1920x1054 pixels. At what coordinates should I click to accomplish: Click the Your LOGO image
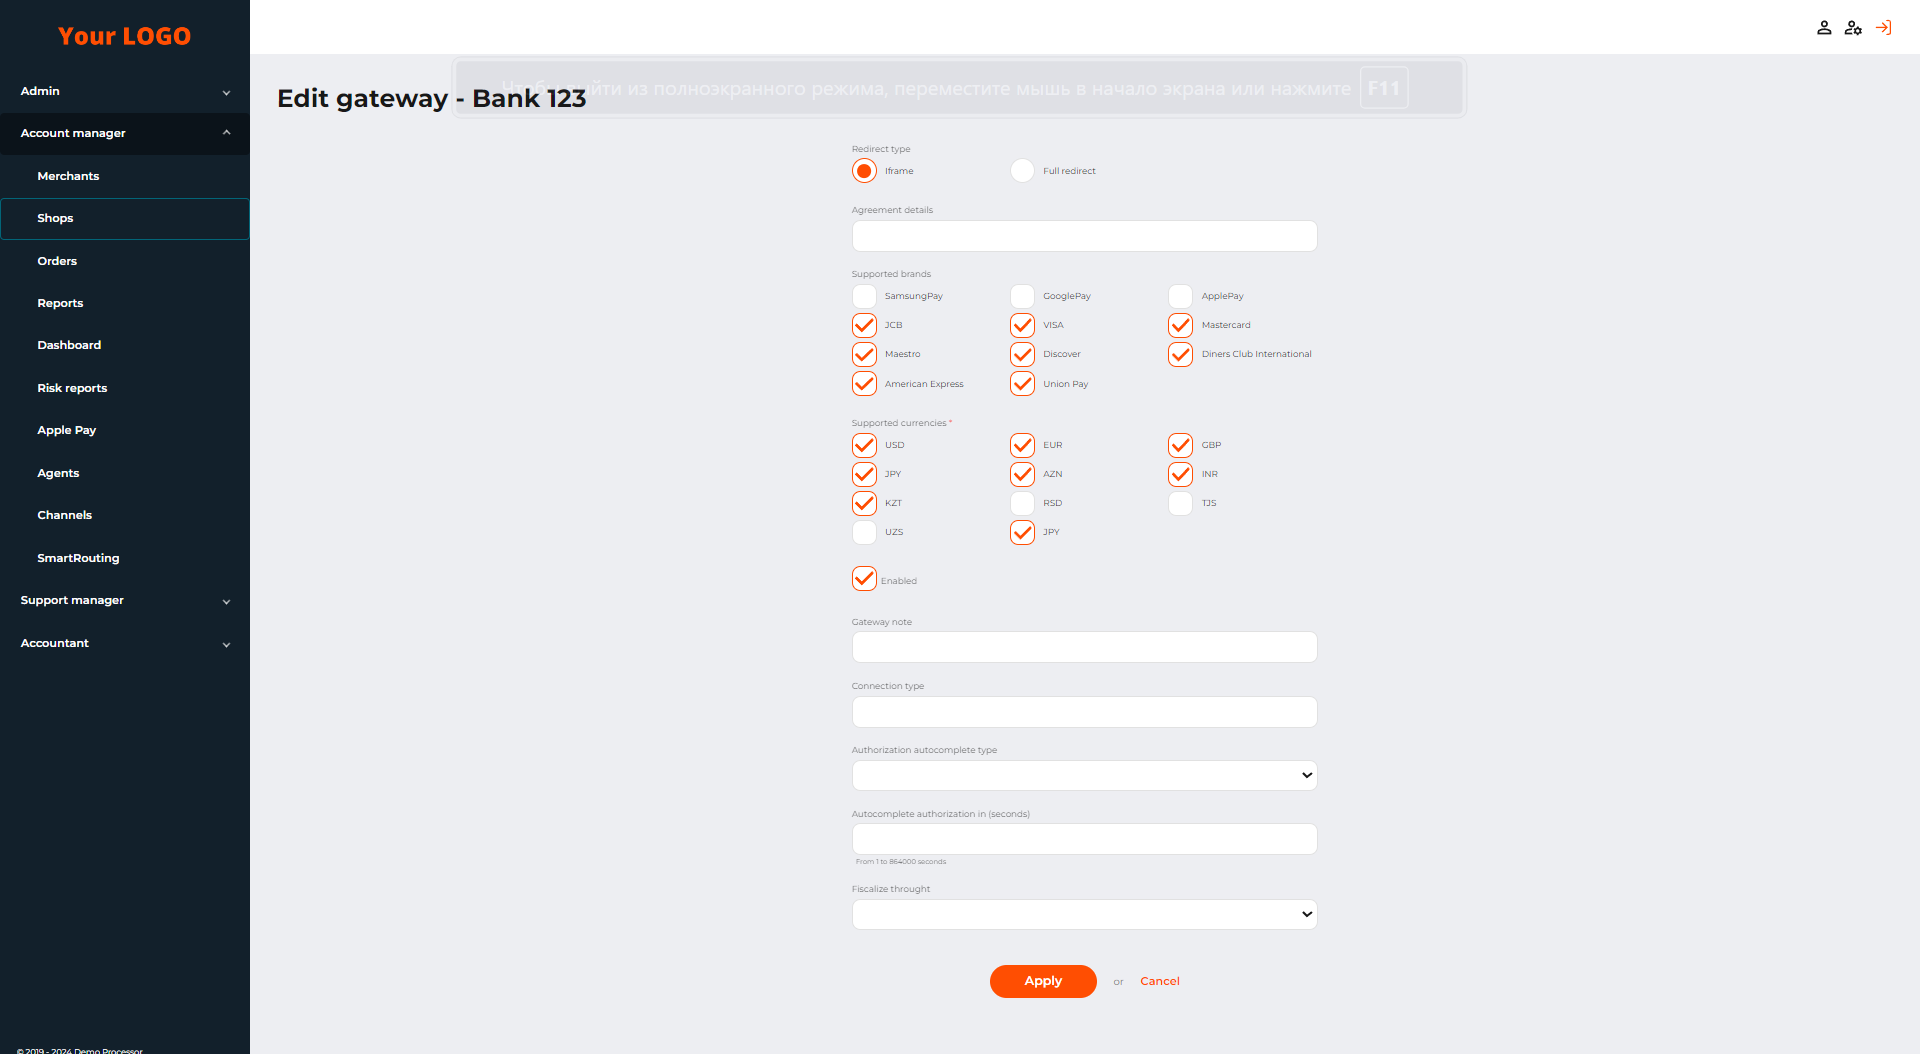124,36
